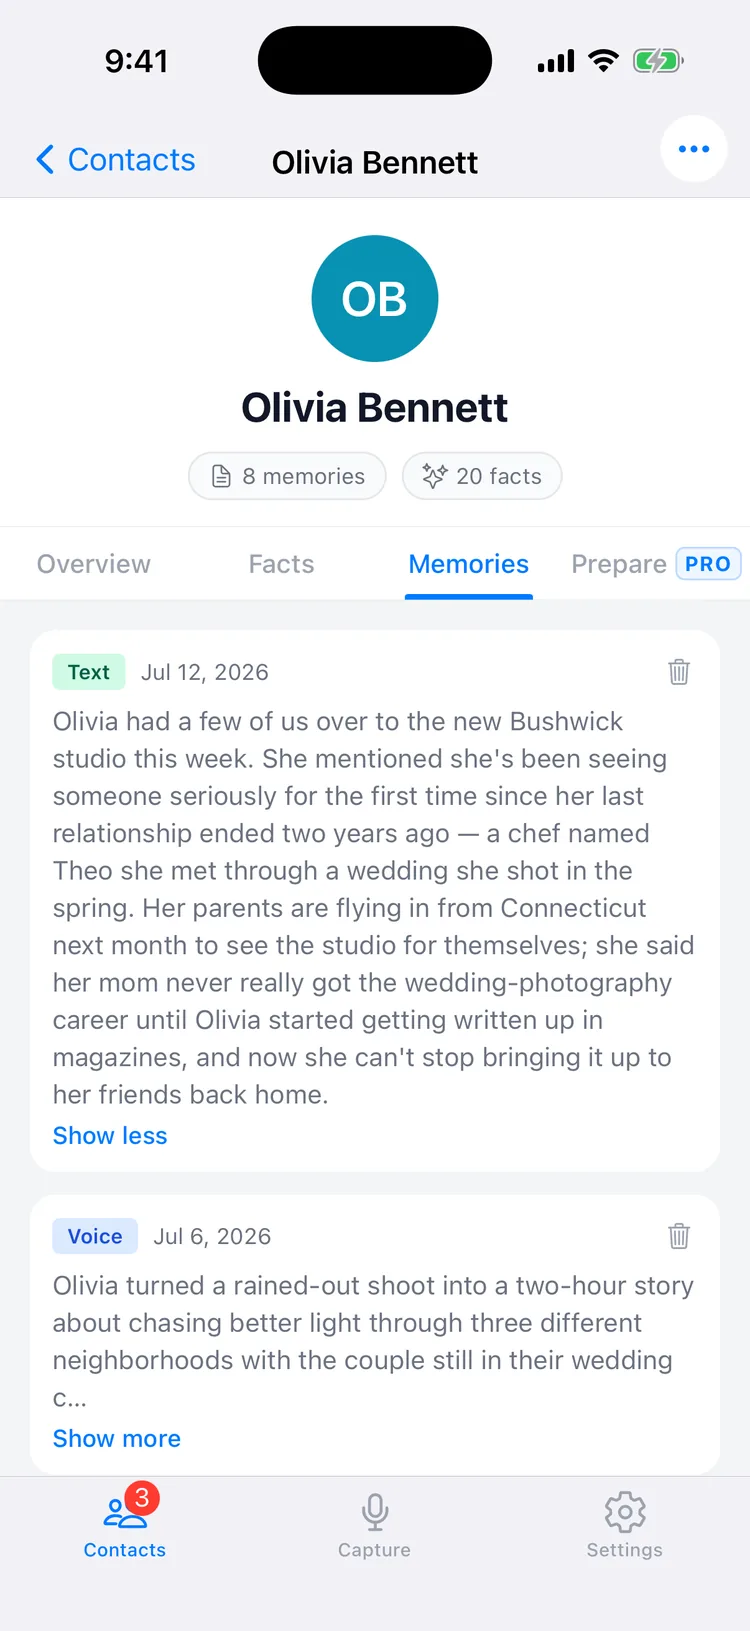750x1631 pixels.
Task: Open the Prepare PRO tab
Action: tap(656, 564)
